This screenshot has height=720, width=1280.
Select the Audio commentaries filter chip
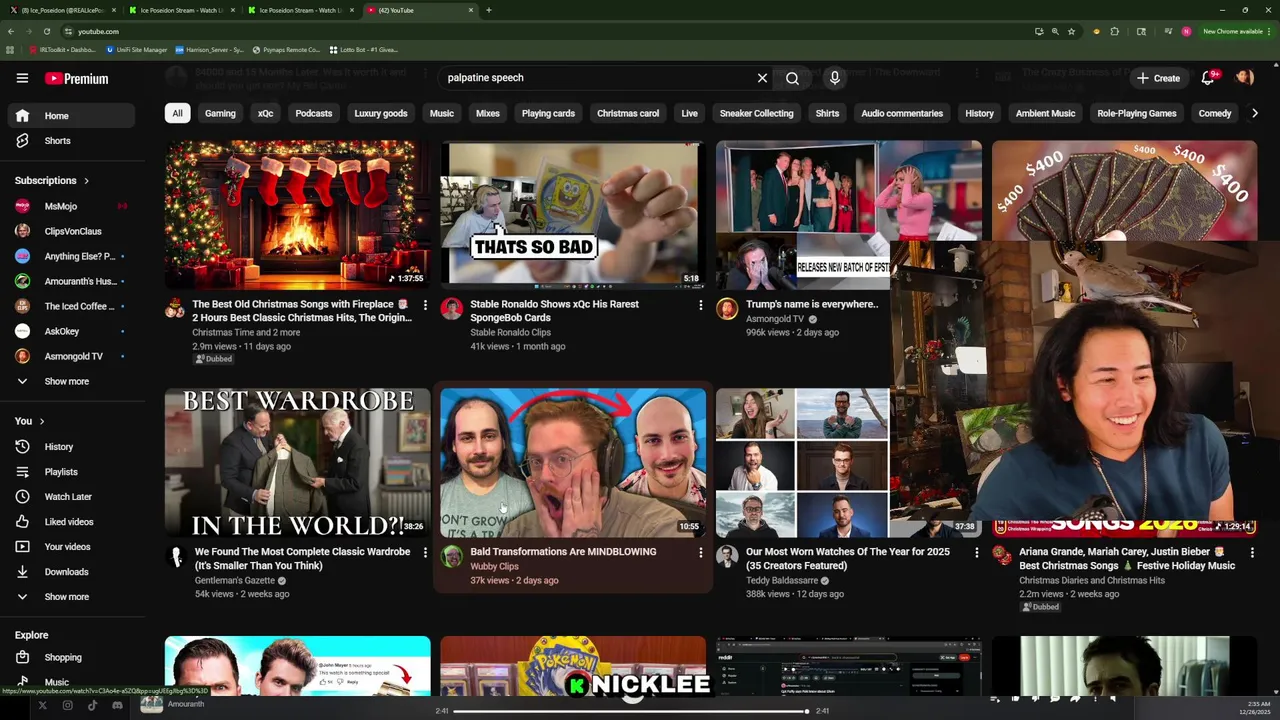point(902,113)
